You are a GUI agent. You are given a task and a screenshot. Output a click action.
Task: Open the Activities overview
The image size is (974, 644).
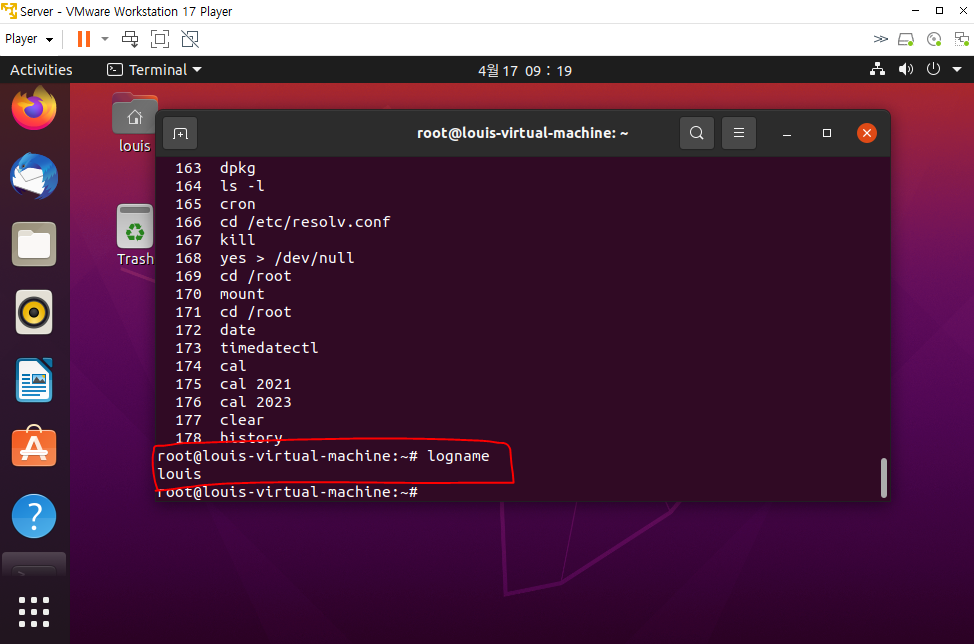pos(41,70)
